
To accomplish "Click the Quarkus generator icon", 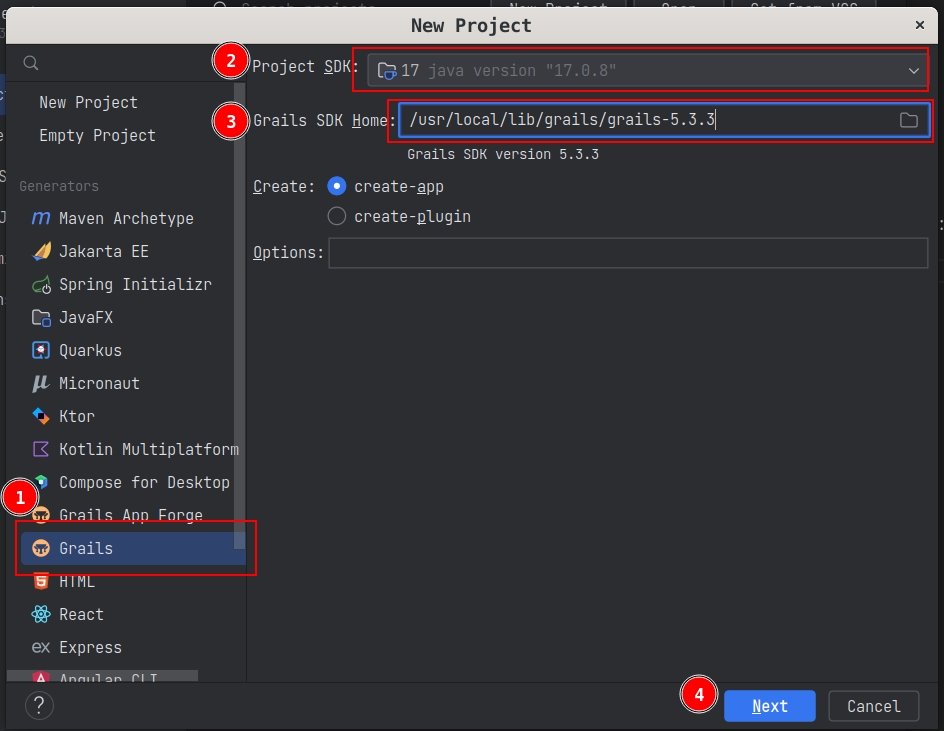I will coord(41,350).
